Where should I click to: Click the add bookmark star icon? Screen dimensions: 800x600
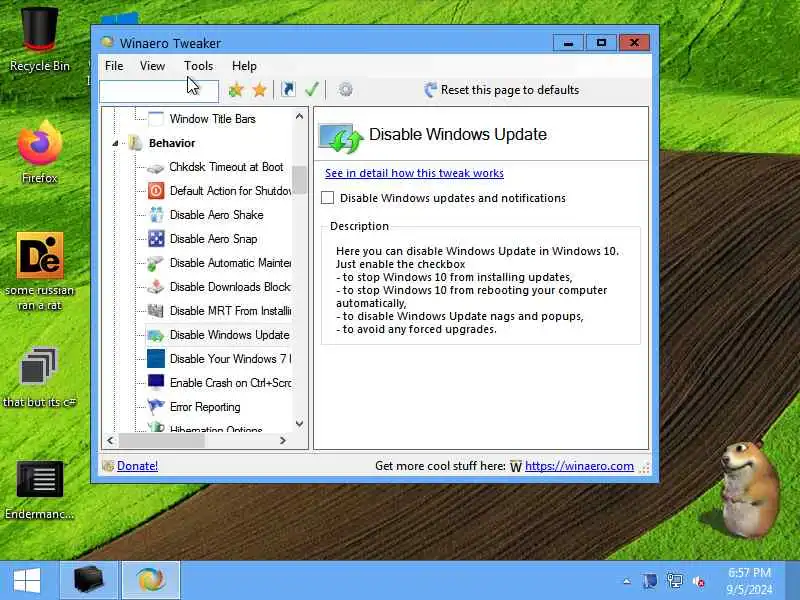[x=236, y=90]
